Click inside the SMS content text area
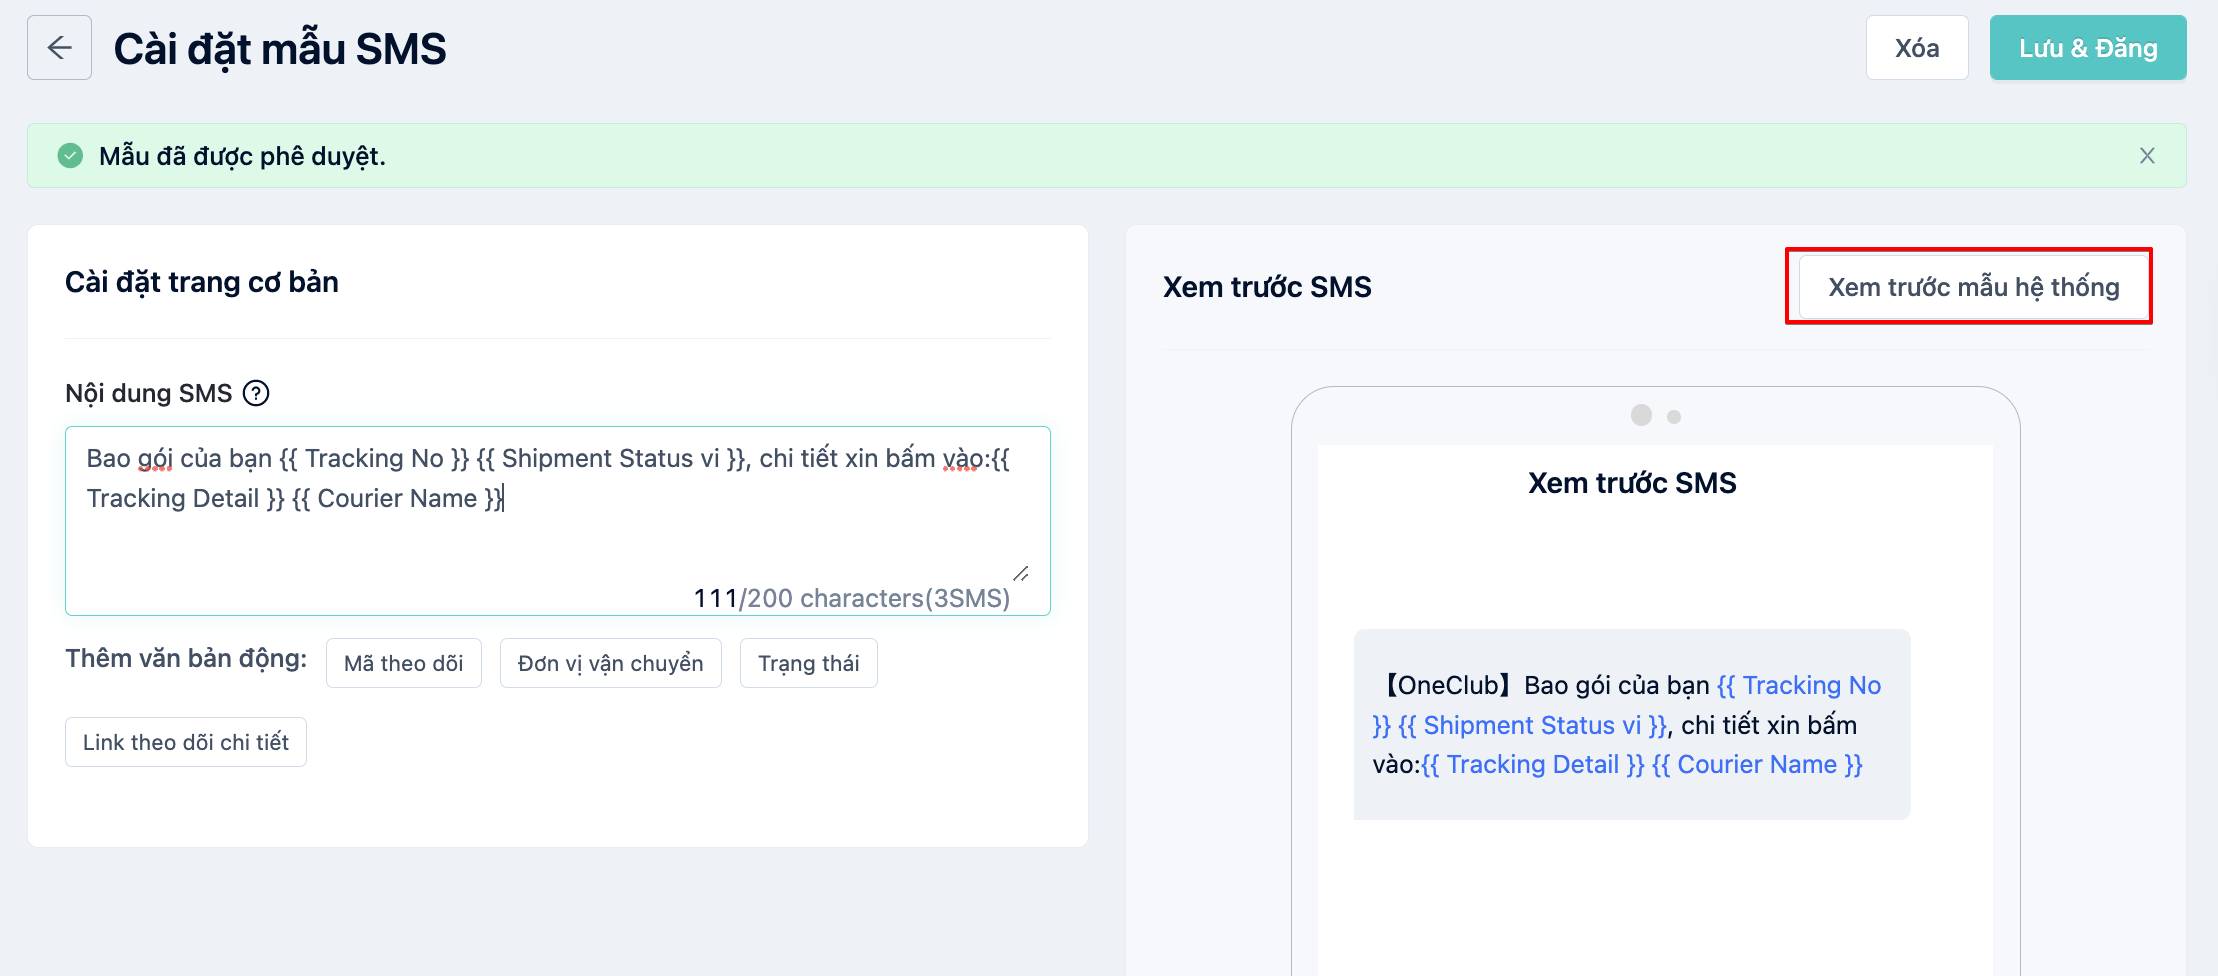Viewport: 2218px width, 976px height. [557, 521]
